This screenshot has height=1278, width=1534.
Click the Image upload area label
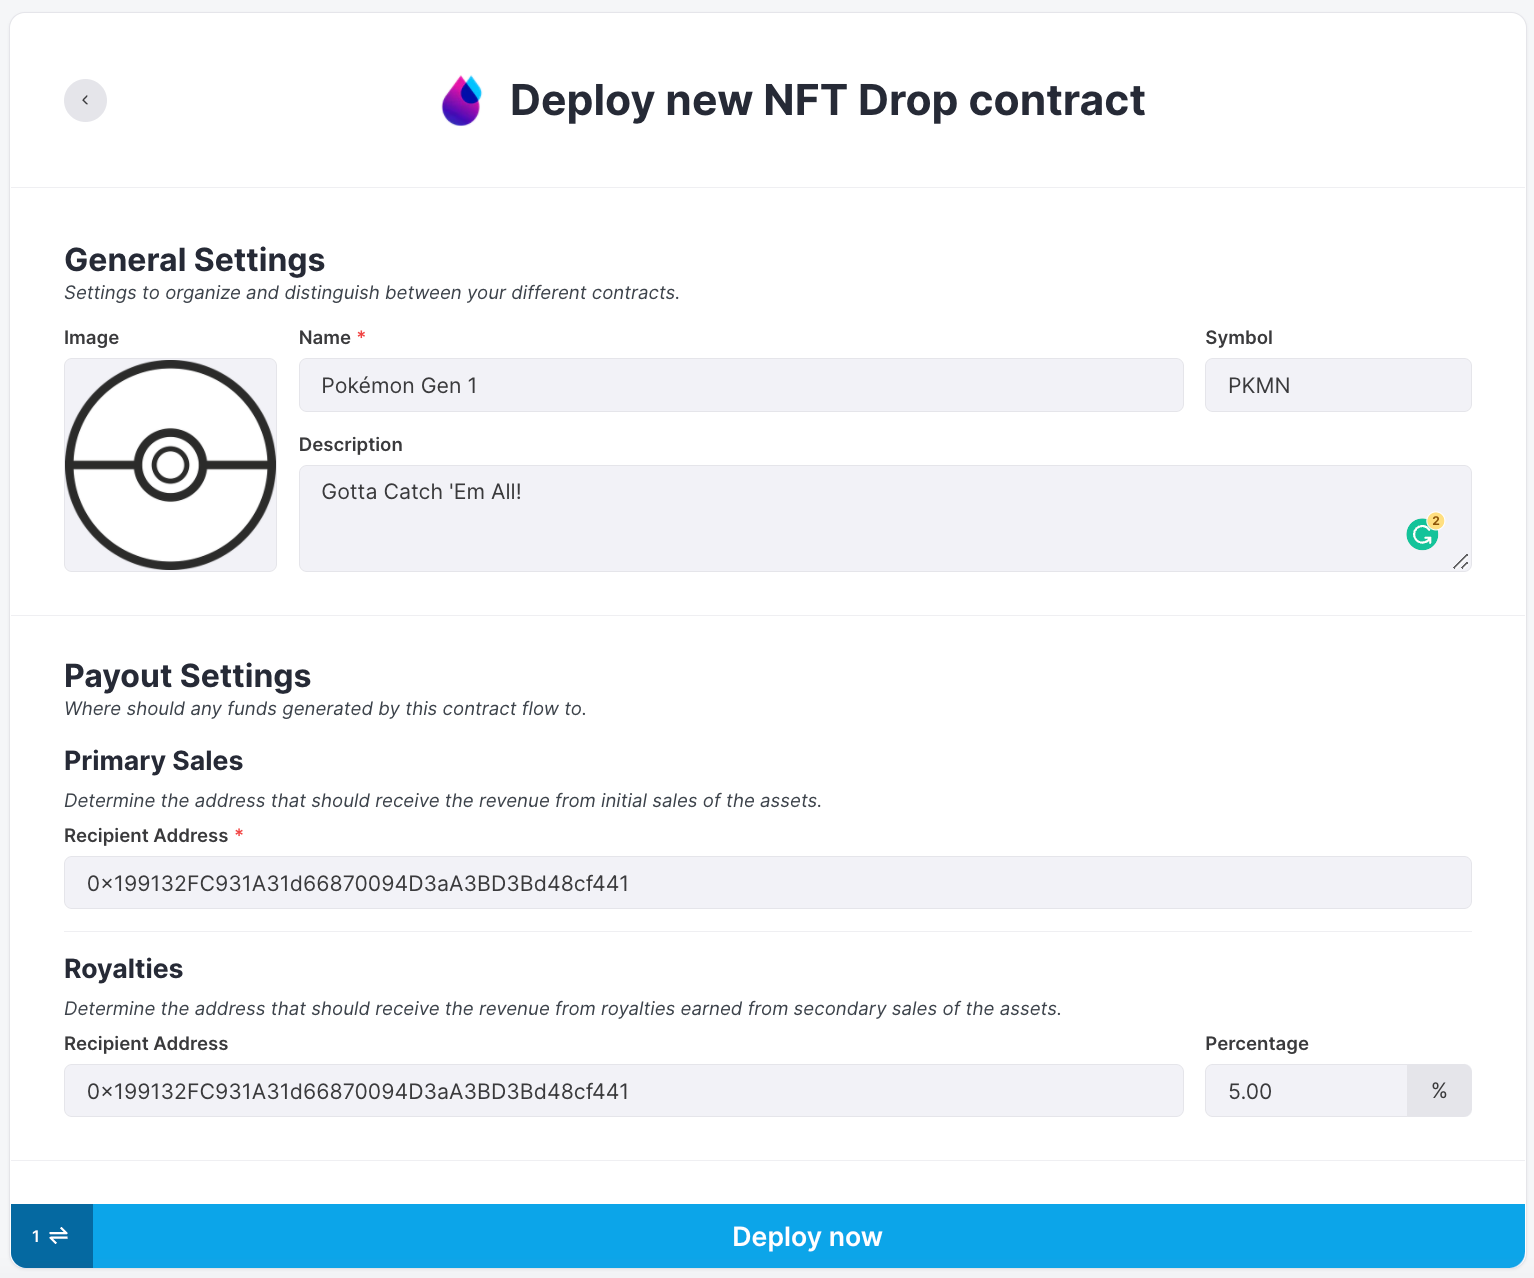pyautogui.click(x=91, y=337)
